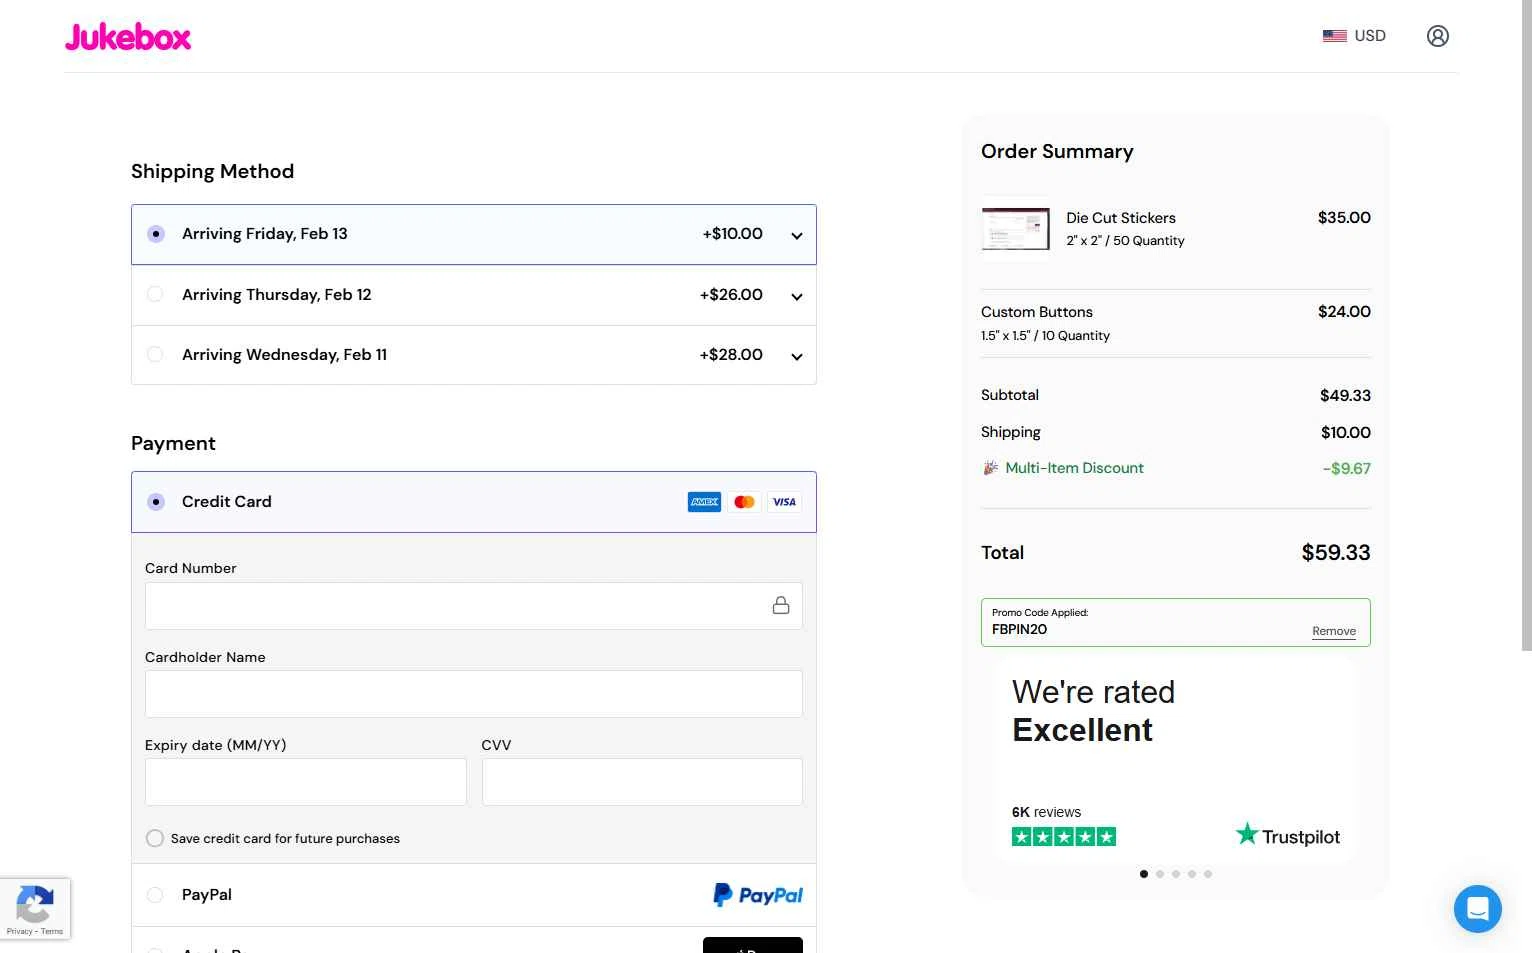Open the USD currency selector
The image size is (1532, 953).
(x=1354, y=36)
